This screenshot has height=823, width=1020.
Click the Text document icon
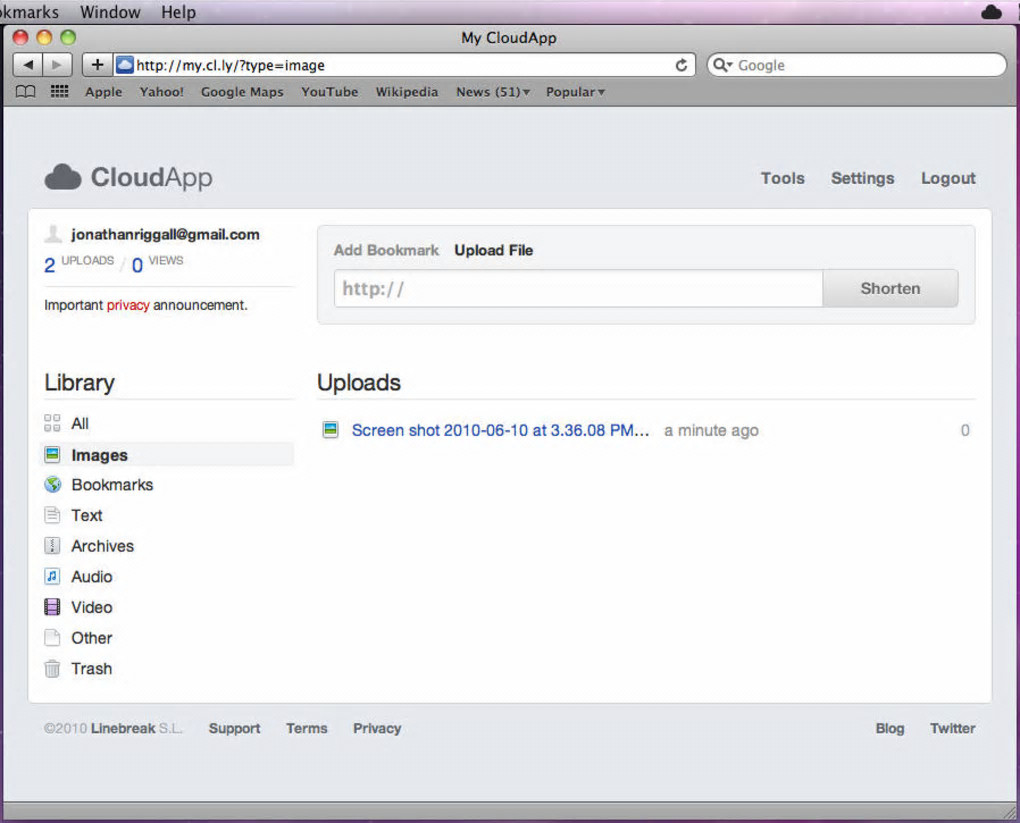click(x=52, y=515)
